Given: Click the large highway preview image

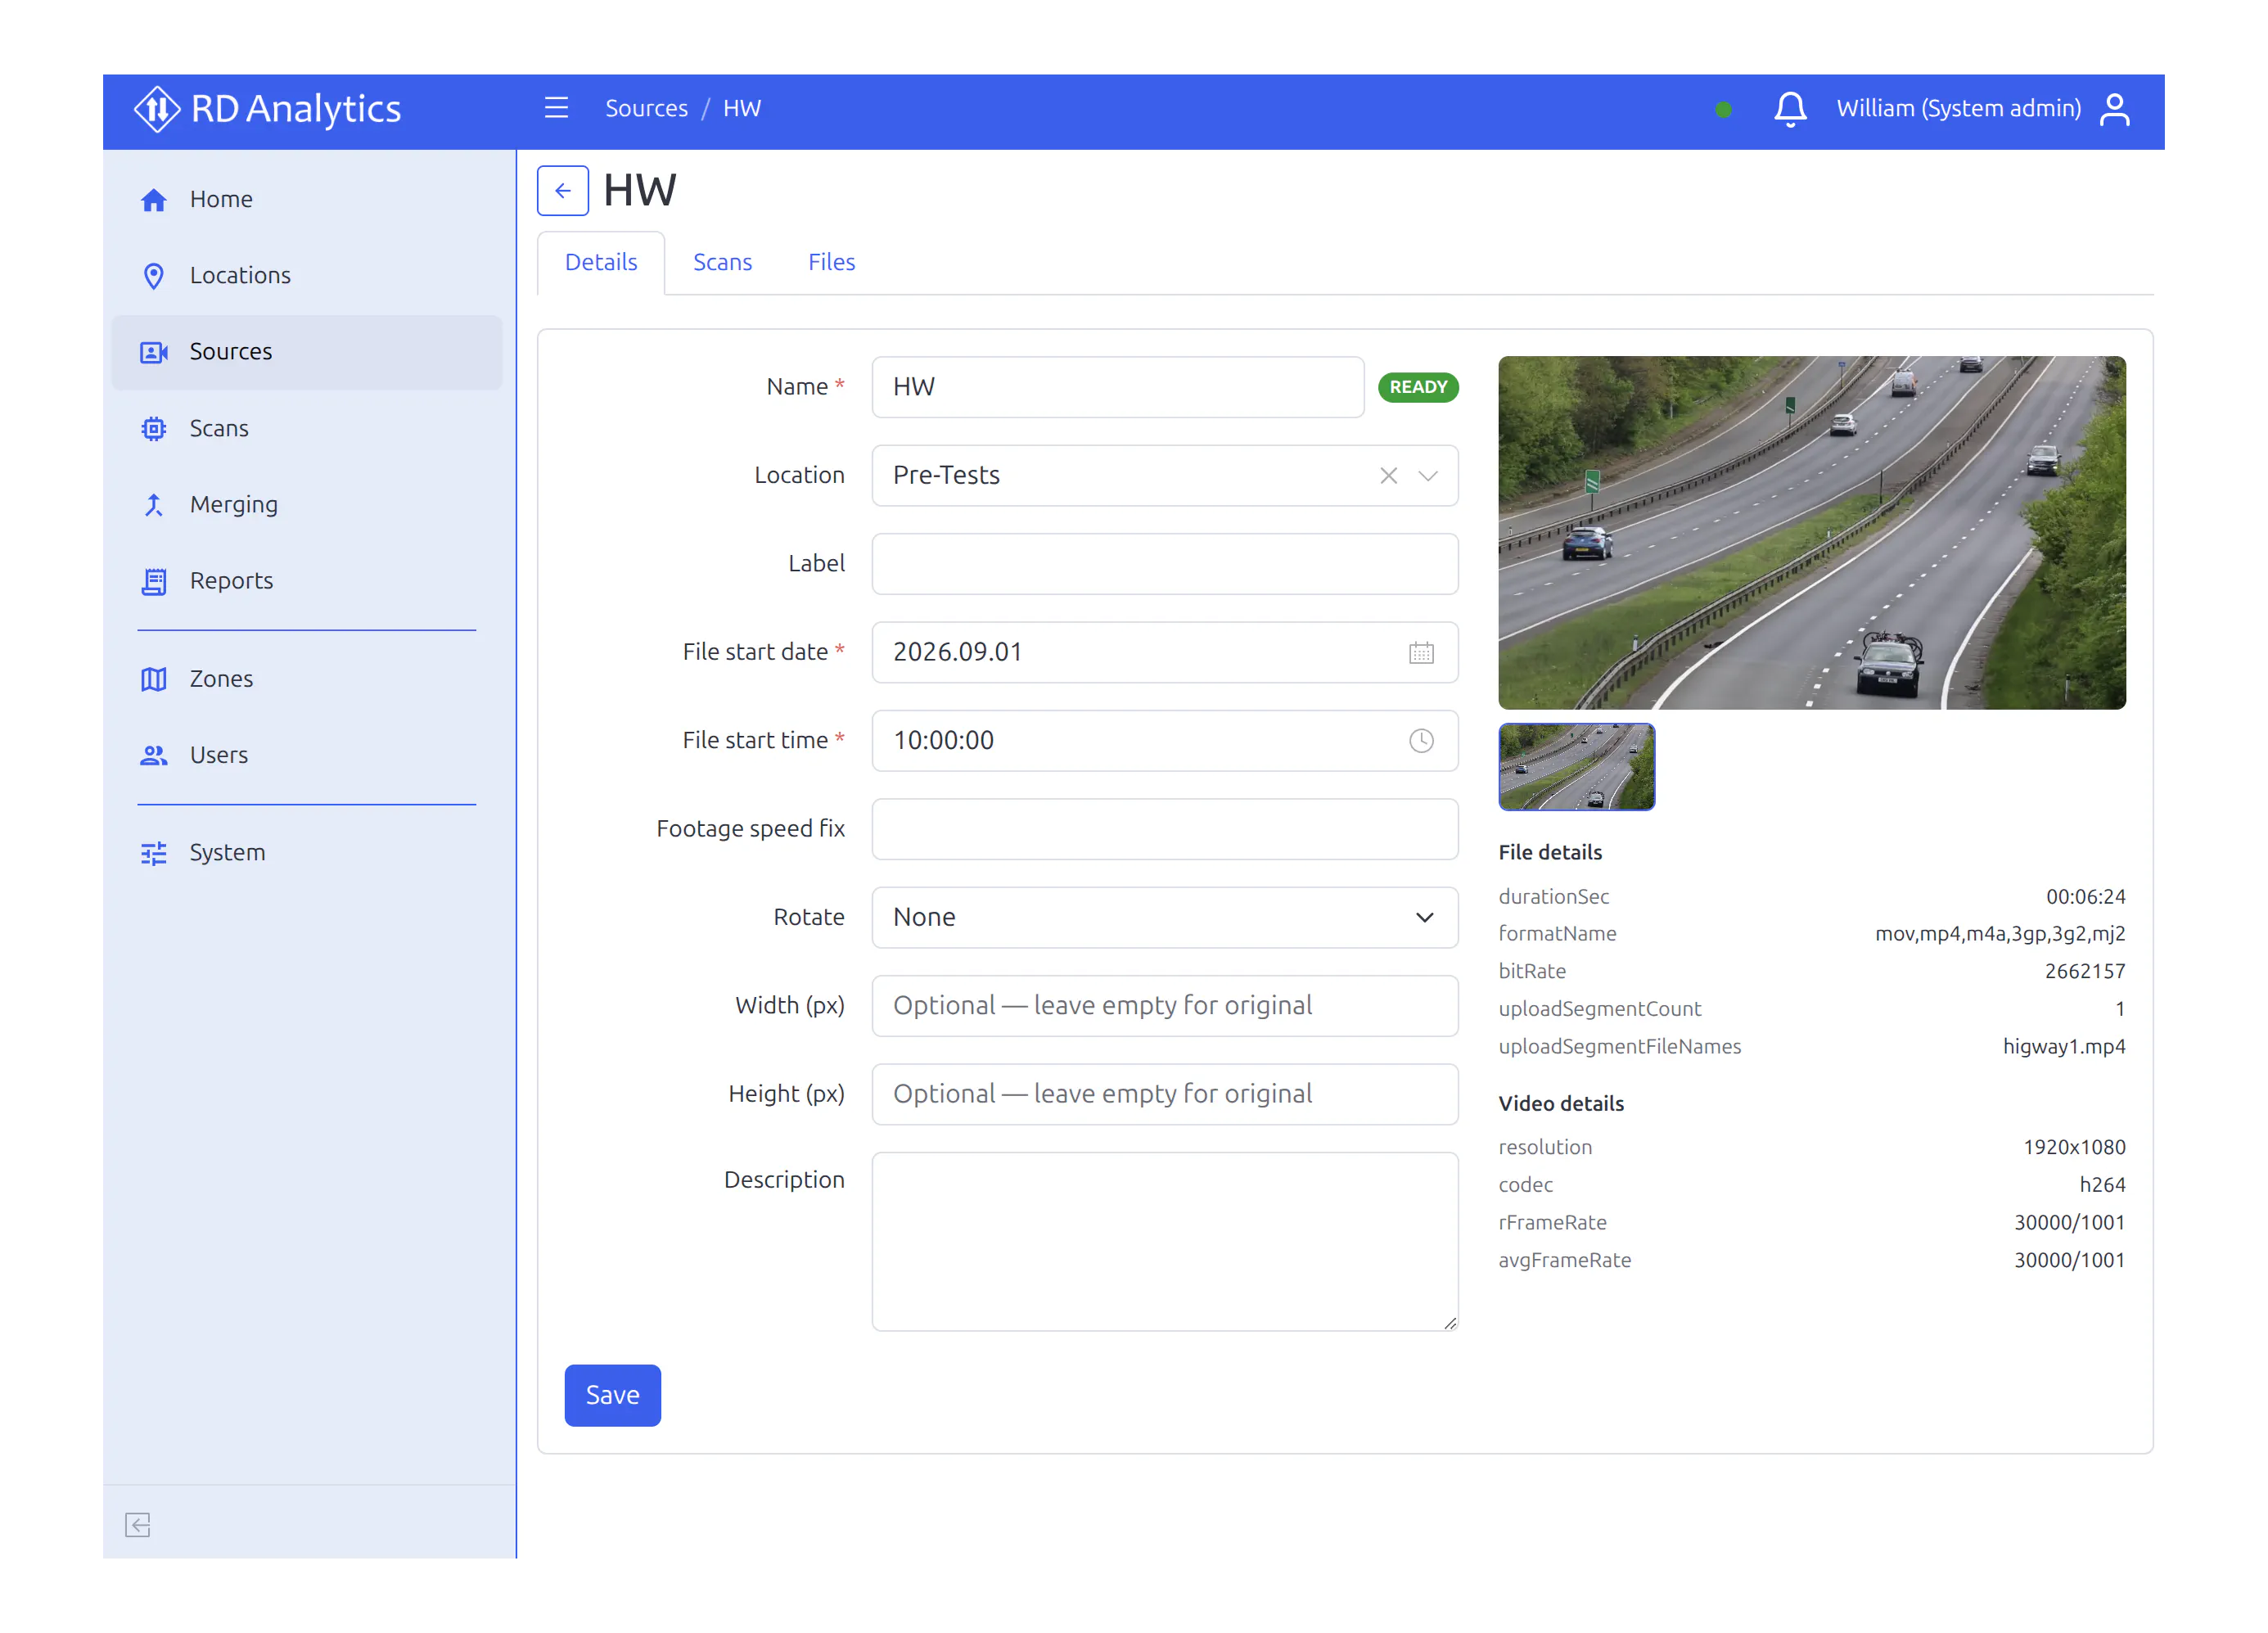Looking at the screenshot, I should [x=1811, y=533].
